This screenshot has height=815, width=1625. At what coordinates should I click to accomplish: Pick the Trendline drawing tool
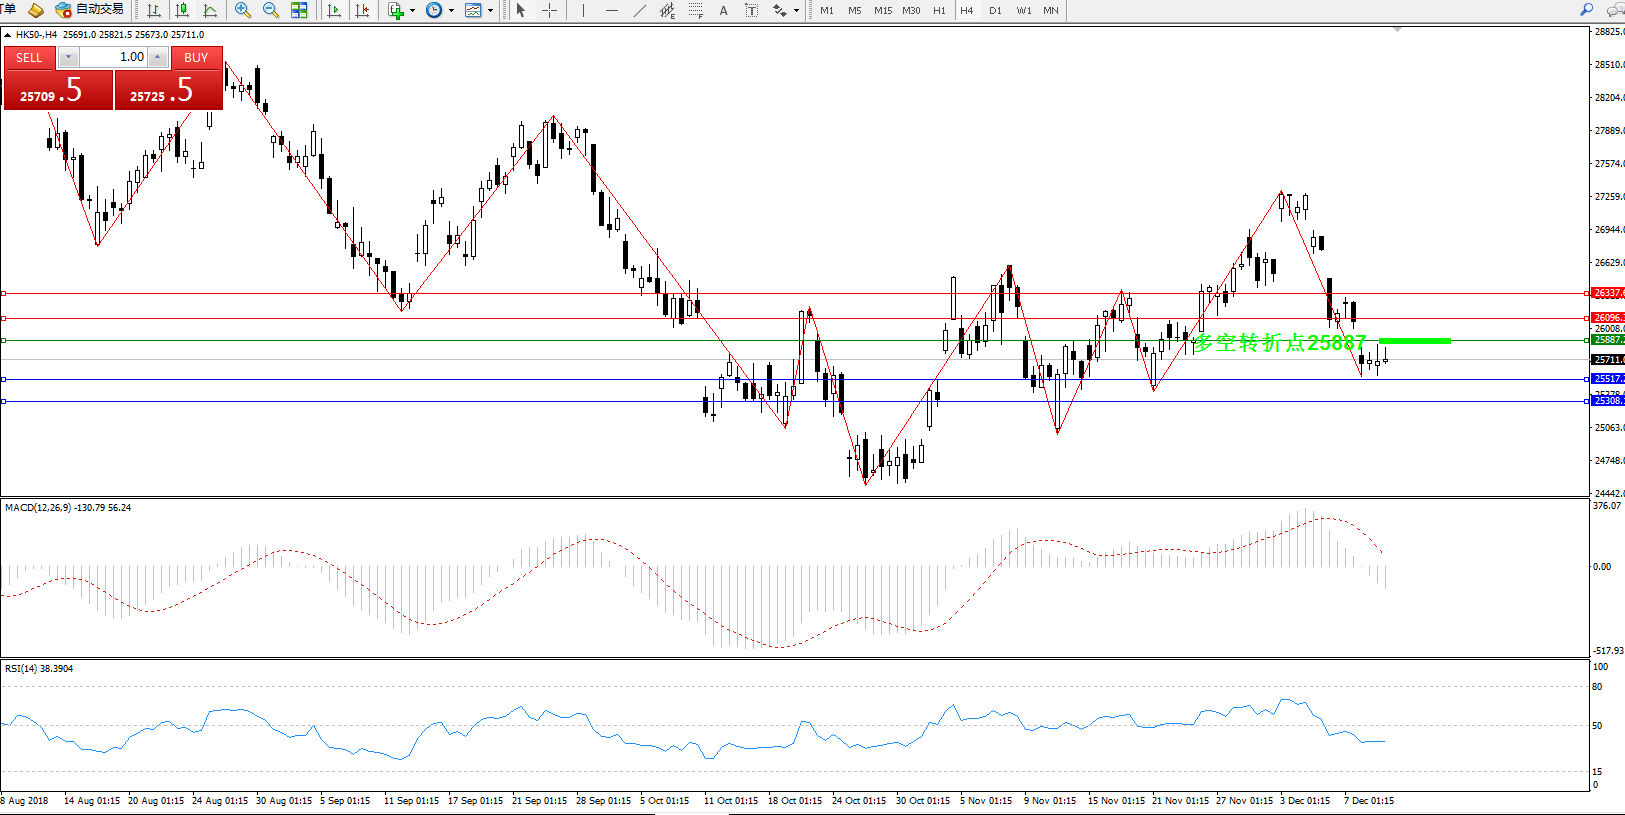pos(640,10)
